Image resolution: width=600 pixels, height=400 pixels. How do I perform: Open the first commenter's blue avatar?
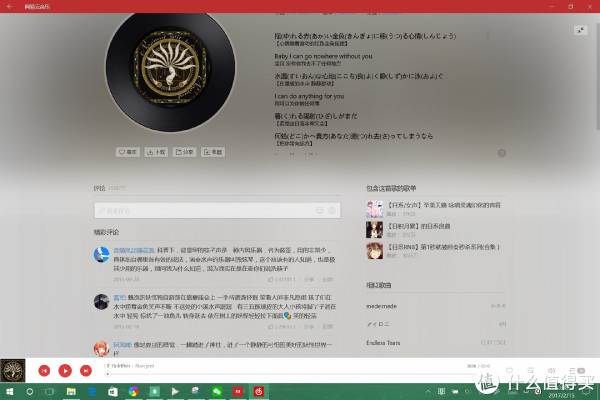[101, 255]
